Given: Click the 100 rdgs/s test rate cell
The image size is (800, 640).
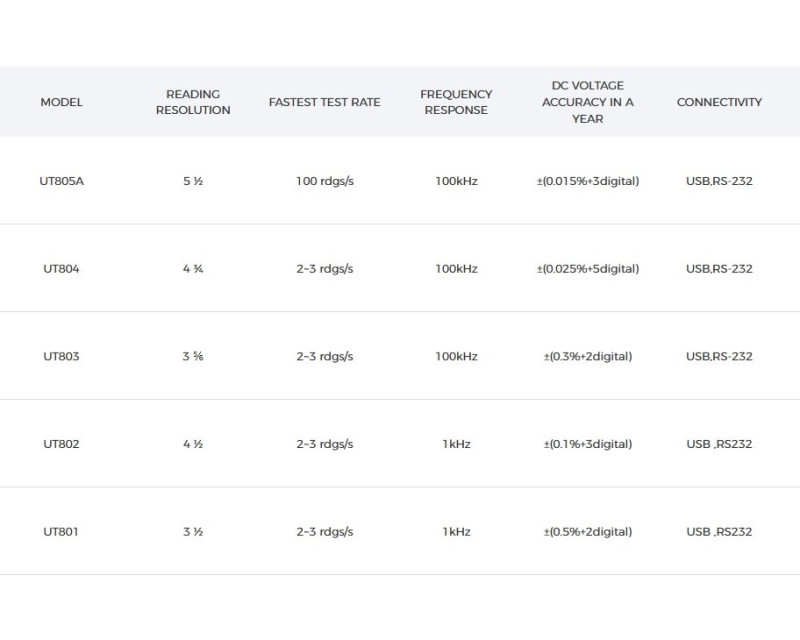Looking at the screenshot, I should (x=324, y=181).
